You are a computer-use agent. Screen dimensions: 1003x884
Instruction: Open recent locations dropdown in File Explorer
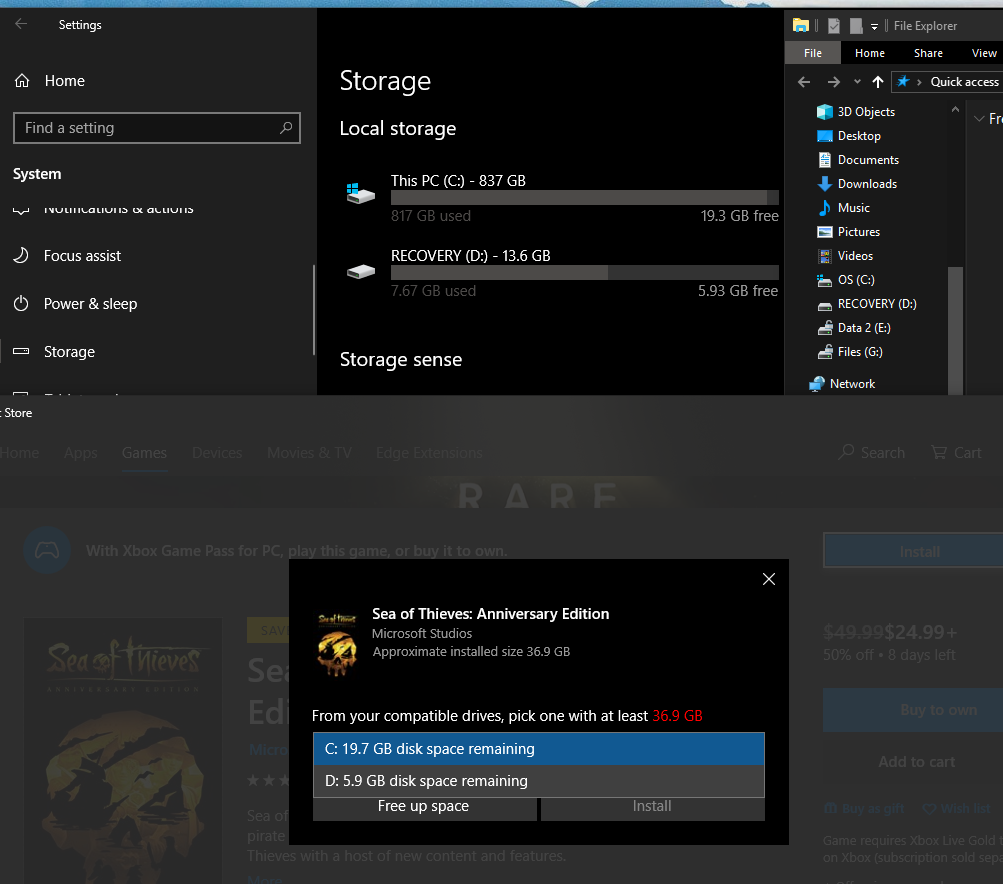(x=857, y=82)
